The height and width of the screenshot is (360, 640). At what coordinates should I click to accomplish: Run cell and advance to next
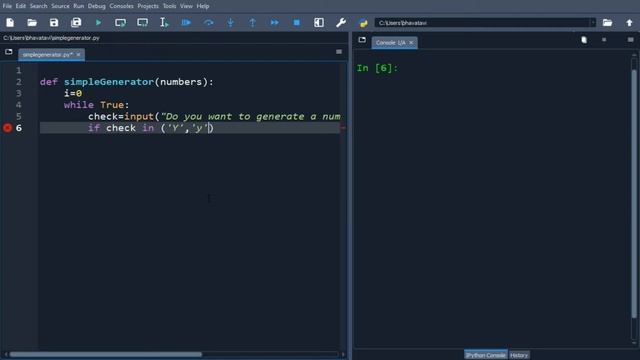tap(142, 22)
